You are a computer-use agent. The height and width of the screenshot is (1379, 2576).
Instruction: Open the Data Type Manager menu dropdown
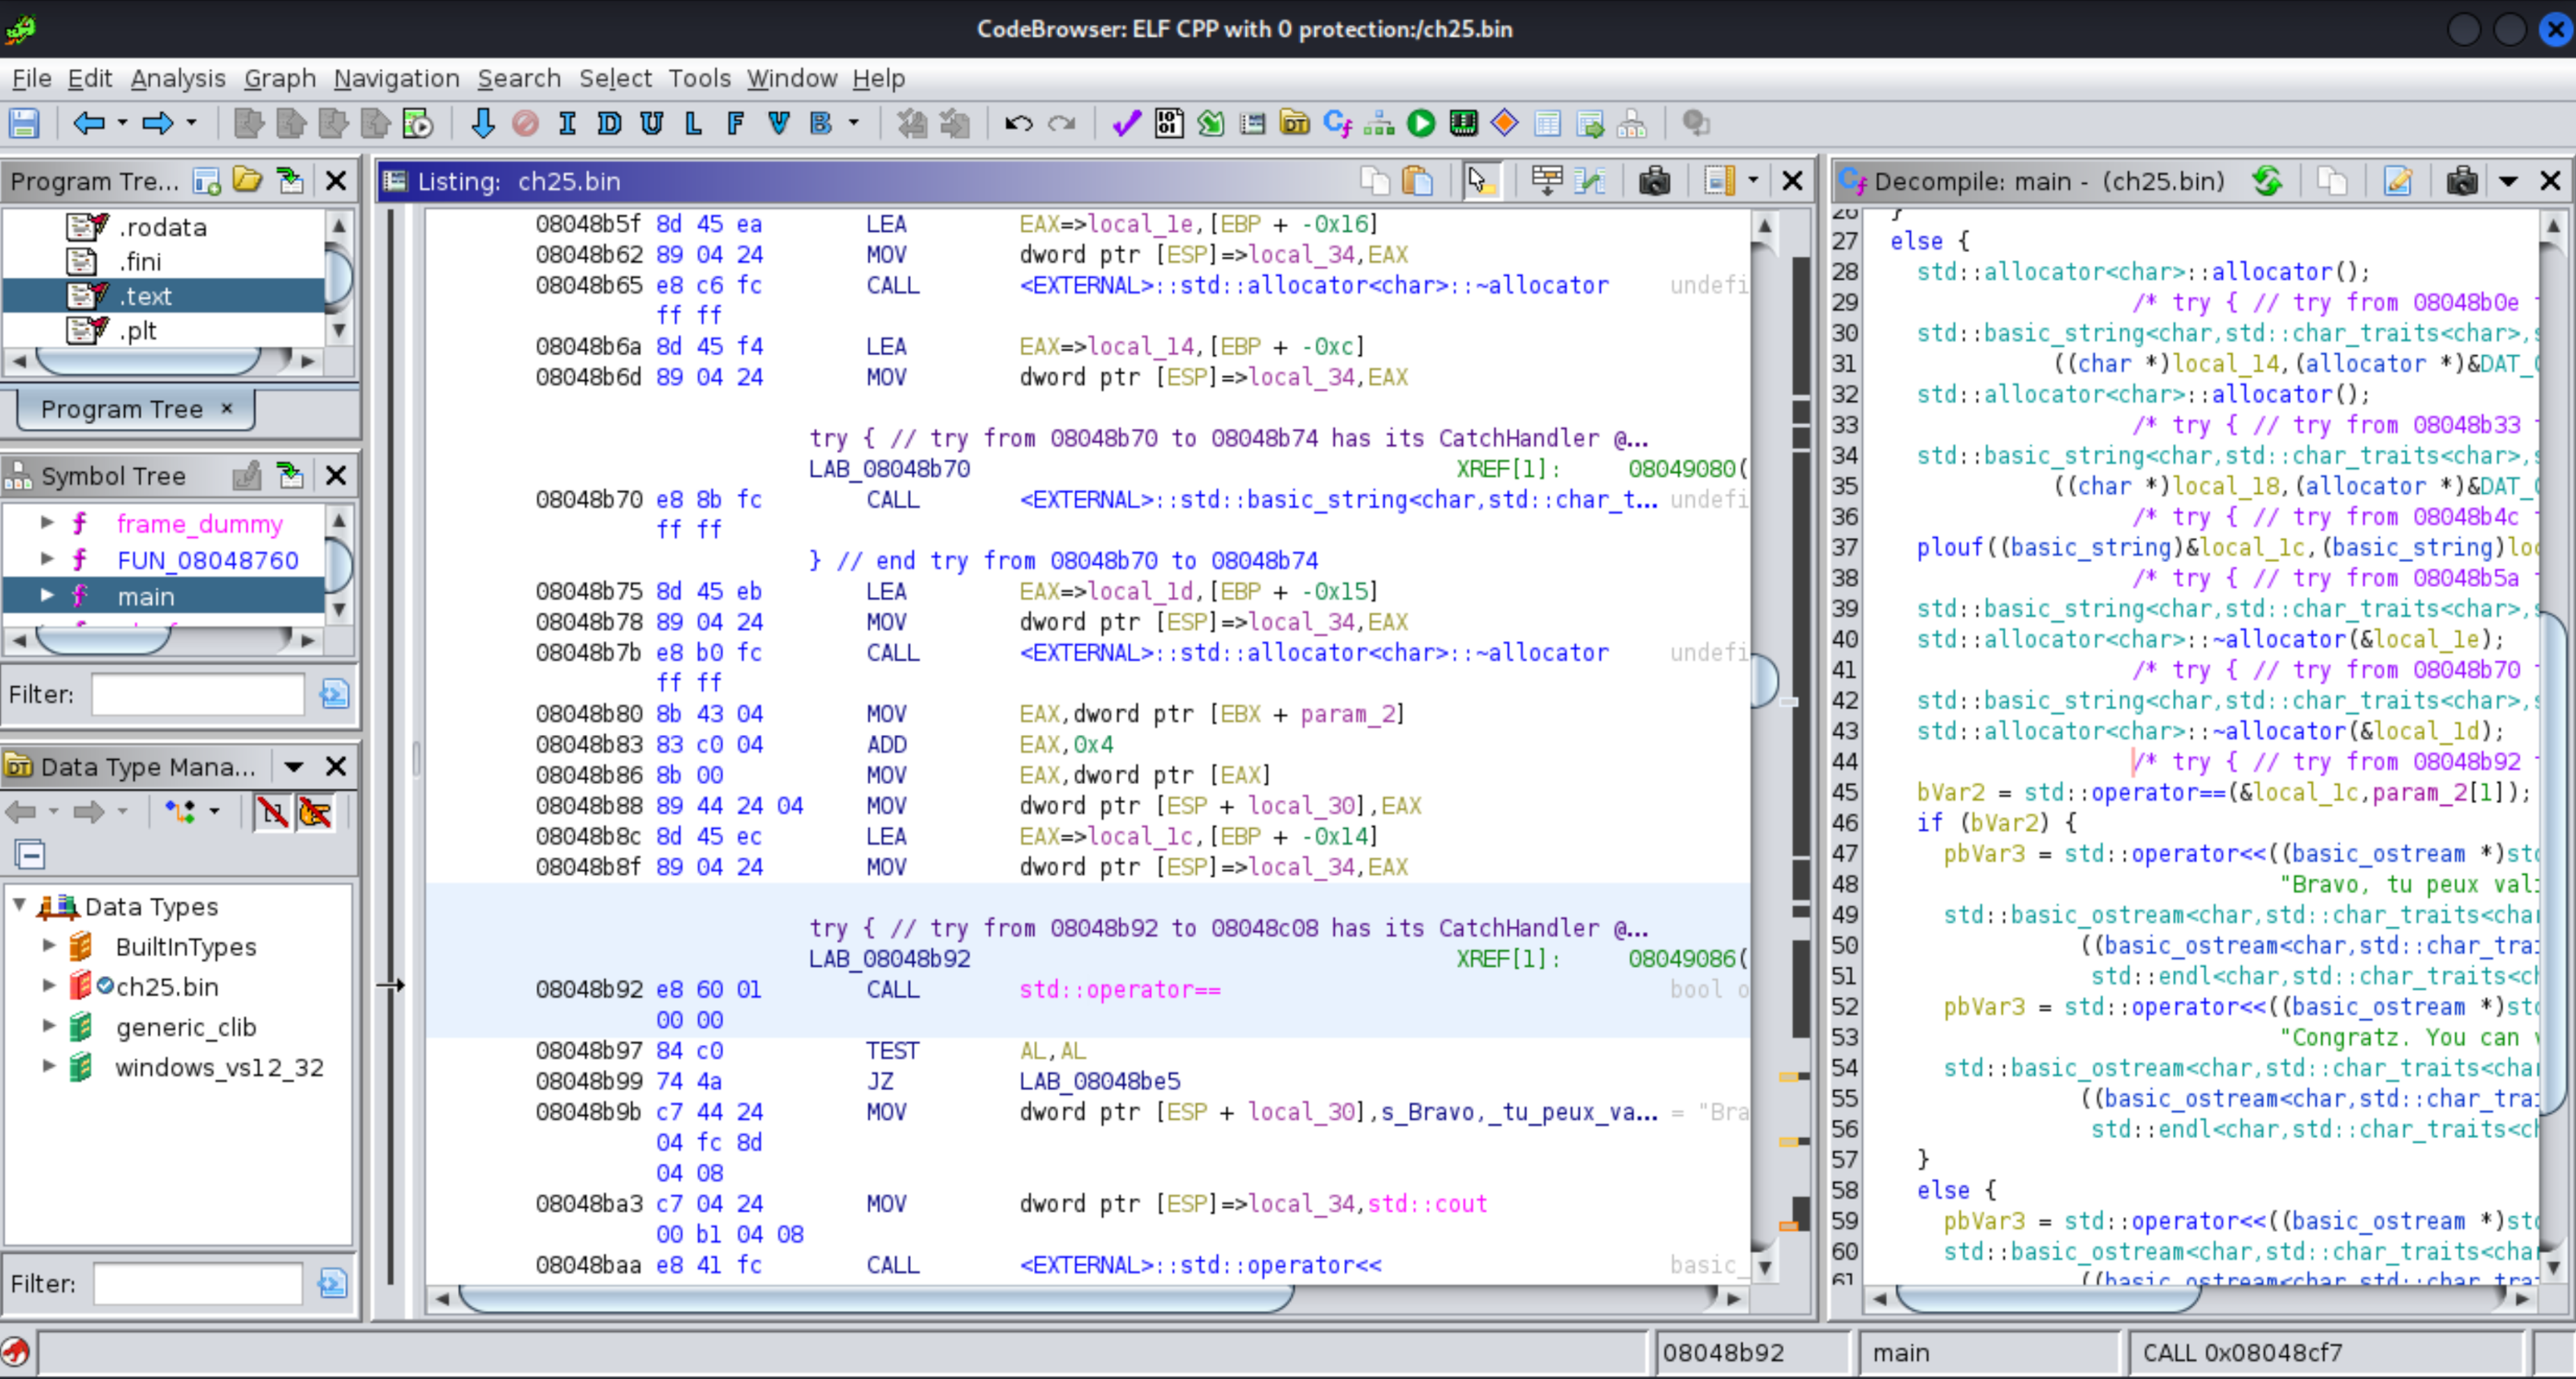(x=293, y=767)
